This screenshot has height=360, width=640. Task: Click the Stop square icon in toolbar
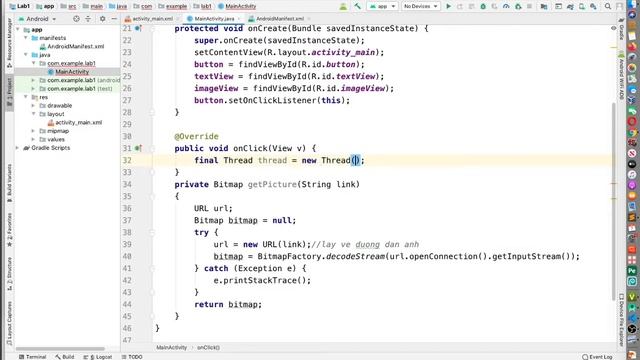(x=529, y=6)
